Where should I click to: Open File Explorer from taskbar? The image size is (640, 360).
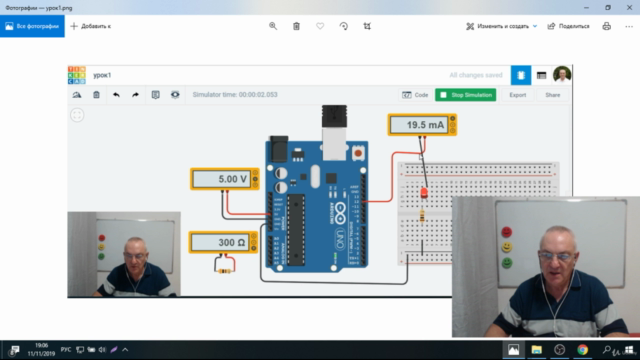[x=536, y=350]
